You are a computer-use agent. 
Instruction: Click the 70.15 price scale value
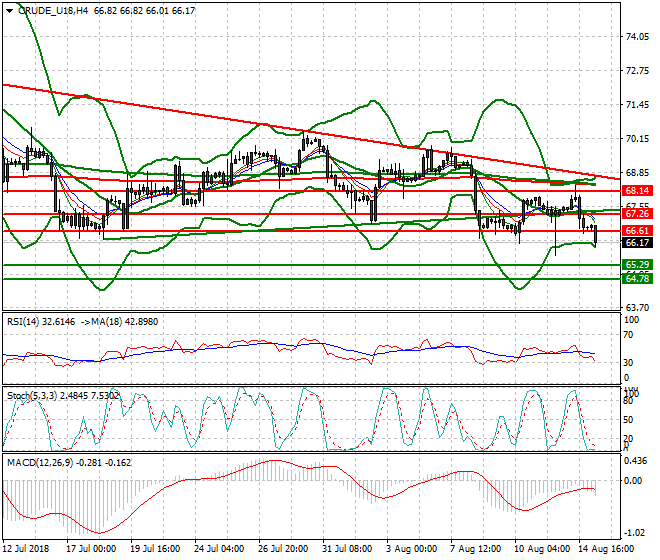pyautogui.click(x=638, y=139)
